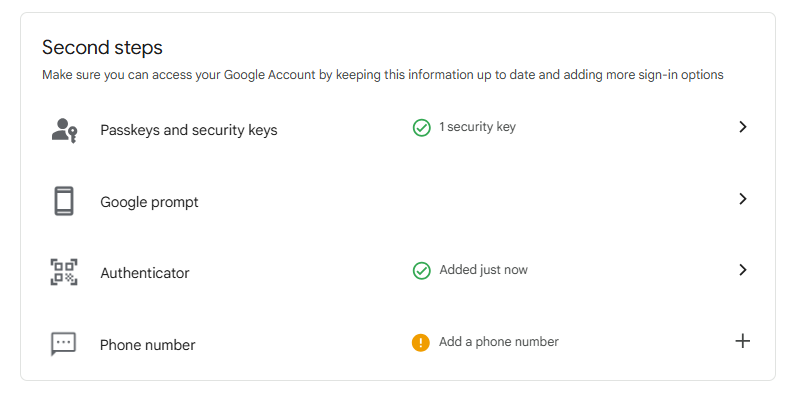This screenshot has height=394, width=801.
Task: Click the Second steps section heading
Action: point(102,48)
